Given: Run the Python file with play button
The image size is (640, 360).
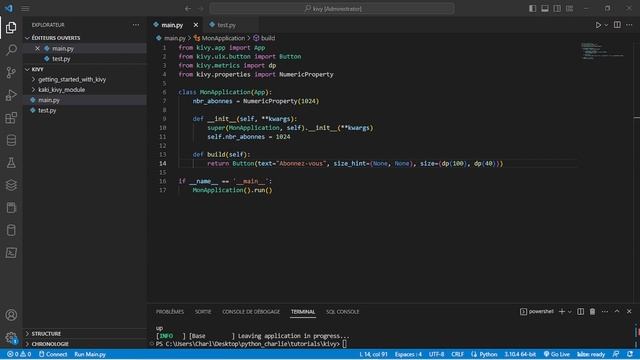Looking at the screenshot, I should (x=598, y=25).
